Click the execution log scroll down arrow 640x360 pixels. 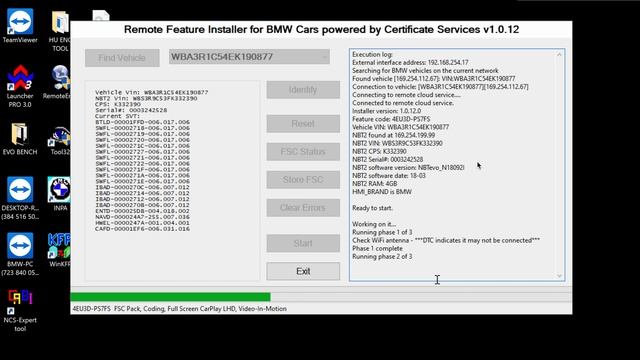coord(559,276)
